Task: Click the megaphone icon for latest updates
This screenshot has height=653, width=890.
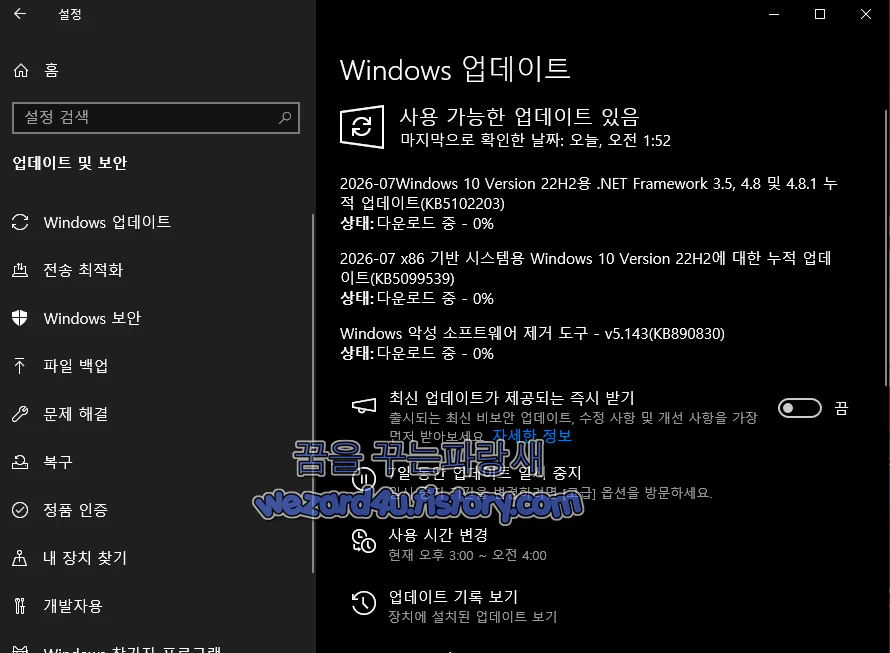Action: (364, 405)
